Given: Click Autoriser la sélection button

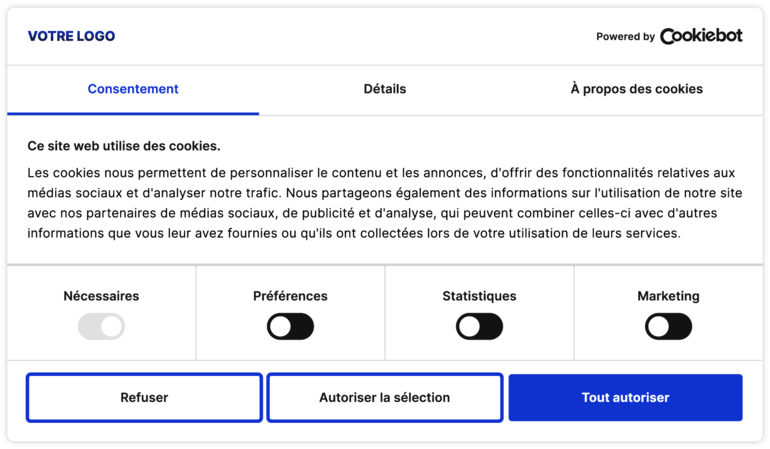Looking at the screenshot, I should click(x=385, y=397).
